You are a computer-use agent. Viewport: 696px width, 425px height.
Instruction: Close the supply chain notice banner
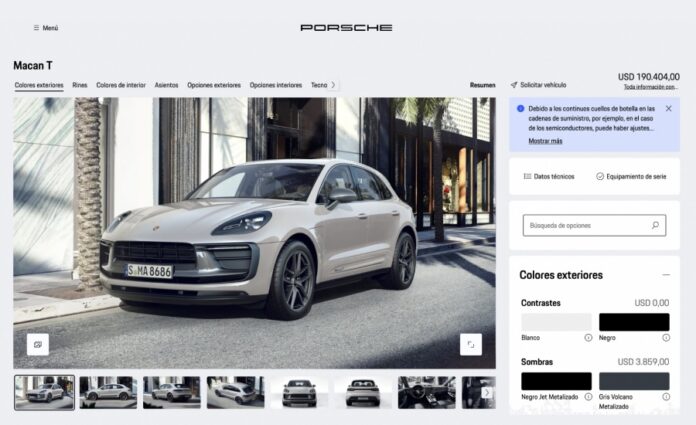point(668,108)
